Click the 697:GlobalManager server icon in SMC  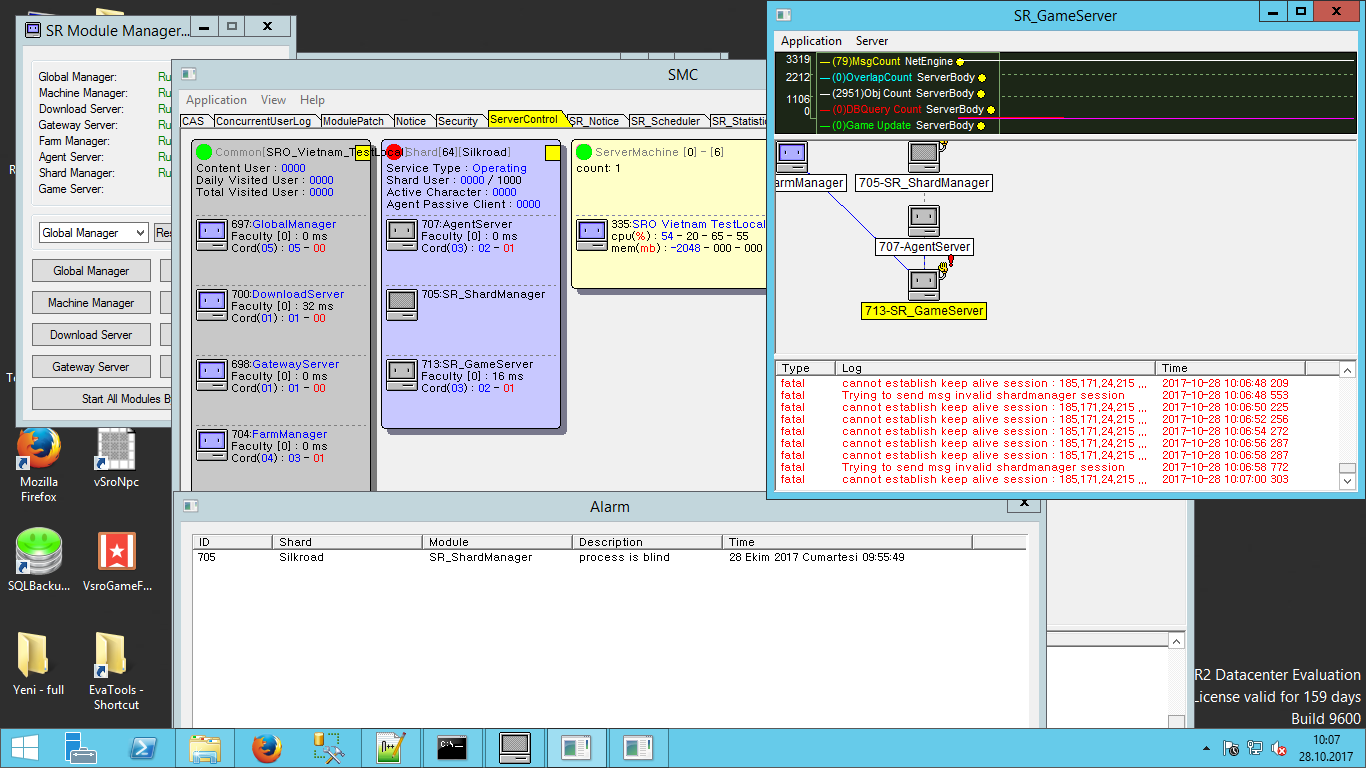(212, 235)
